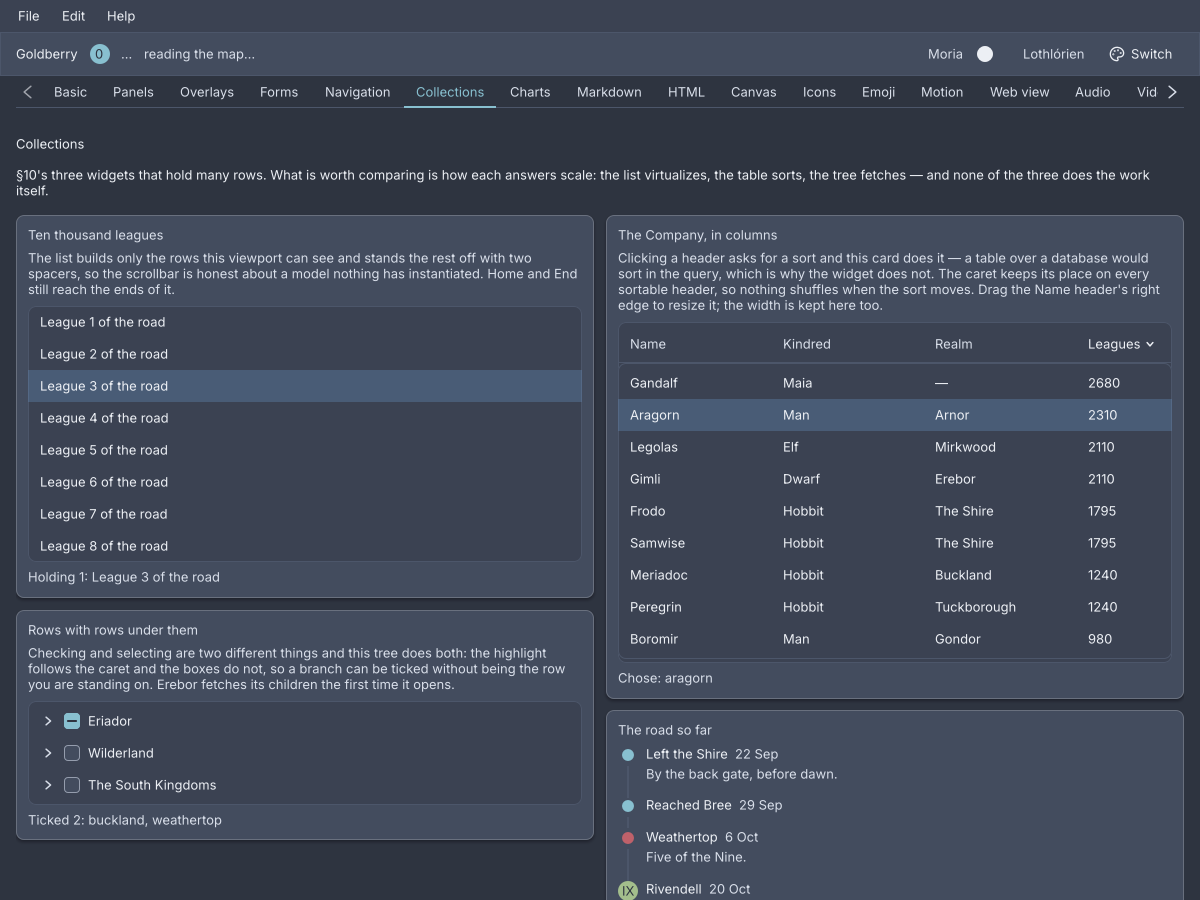Expand the Eriador branch
The image size is (1200, 900).
(x=48, y=721)
